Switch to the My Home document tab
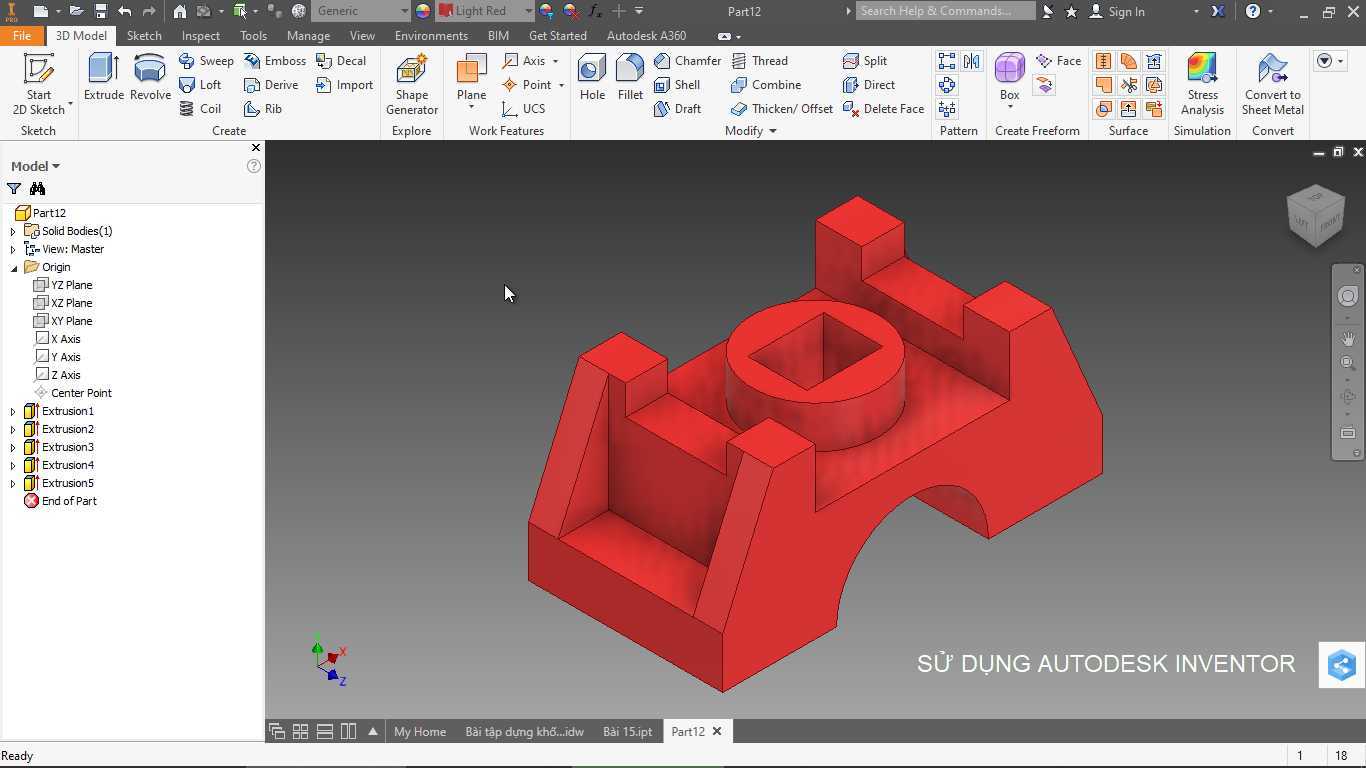The image size is (1366, 768). pyautogui.click(x=420, y=731)
